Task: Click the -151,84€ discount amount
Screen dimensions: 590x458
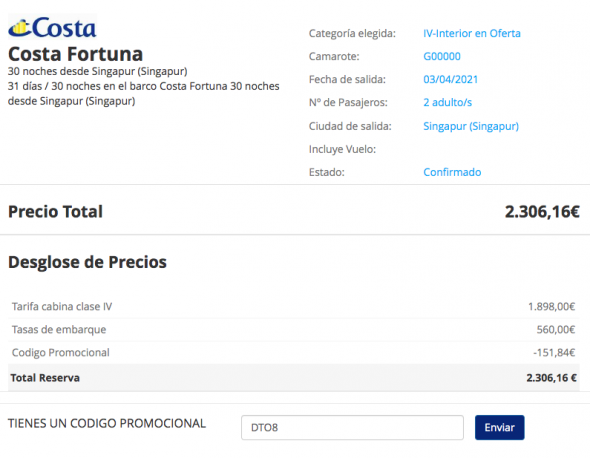Action: click(x=554, y=353)
